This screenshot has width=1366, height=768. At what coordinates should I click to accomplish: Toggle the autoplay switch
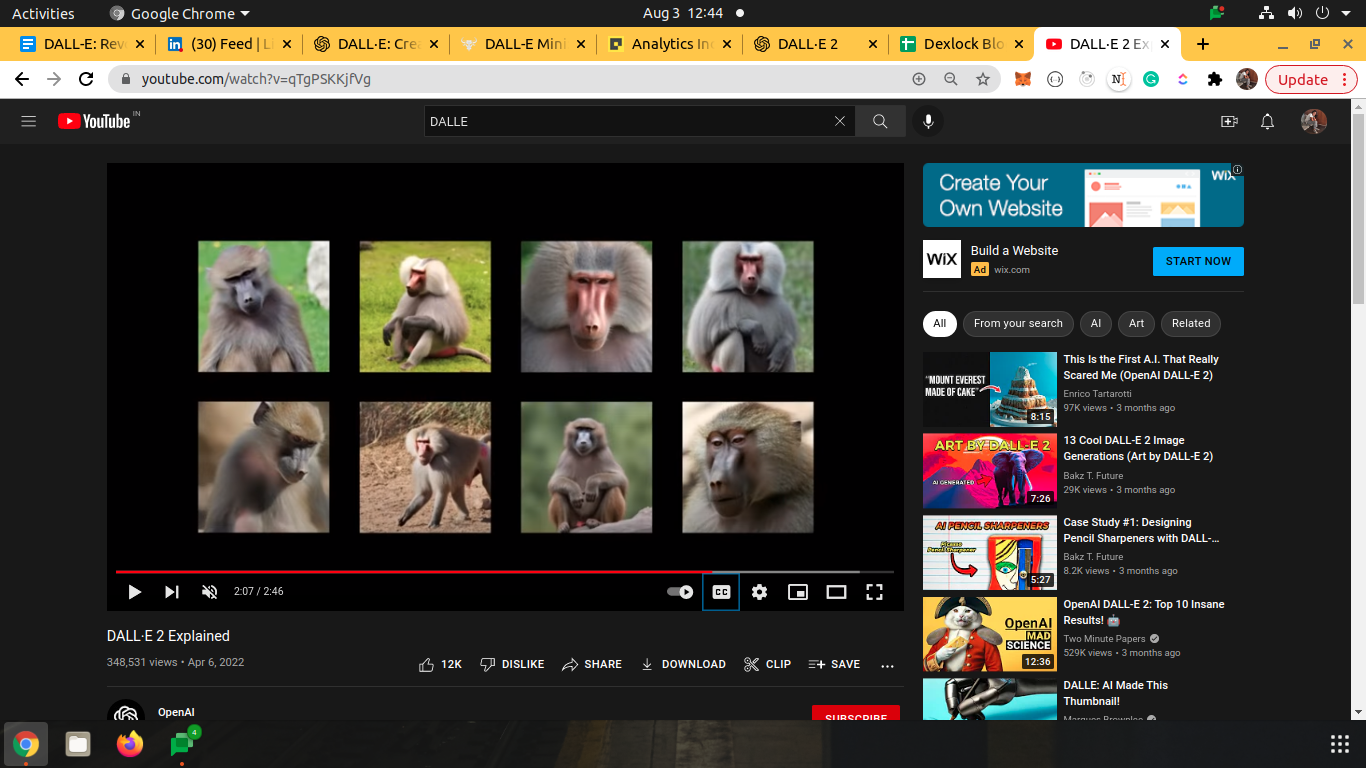pos(680,592)
